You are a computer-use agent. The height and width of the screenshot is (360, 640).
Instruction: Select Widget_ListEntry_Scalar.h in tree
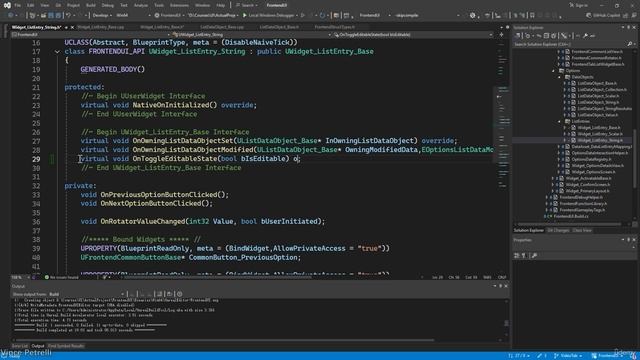(600, 134)
